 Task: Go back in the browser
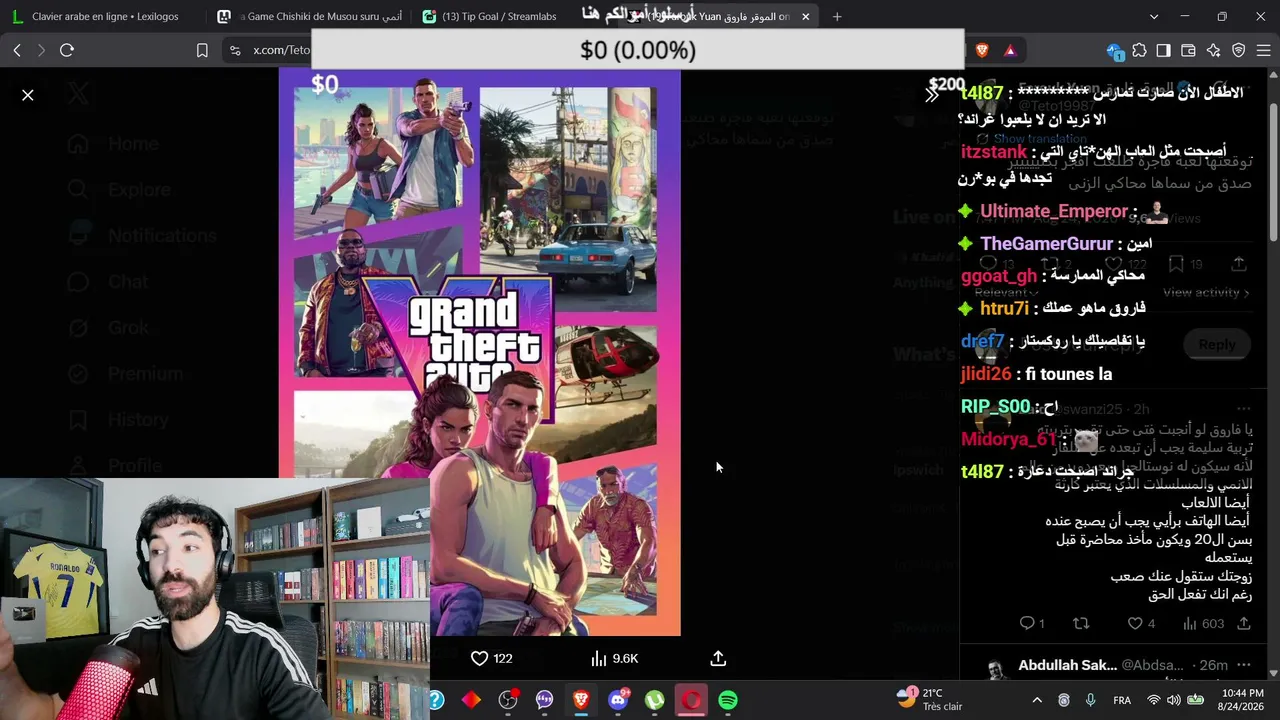[17, 50]
